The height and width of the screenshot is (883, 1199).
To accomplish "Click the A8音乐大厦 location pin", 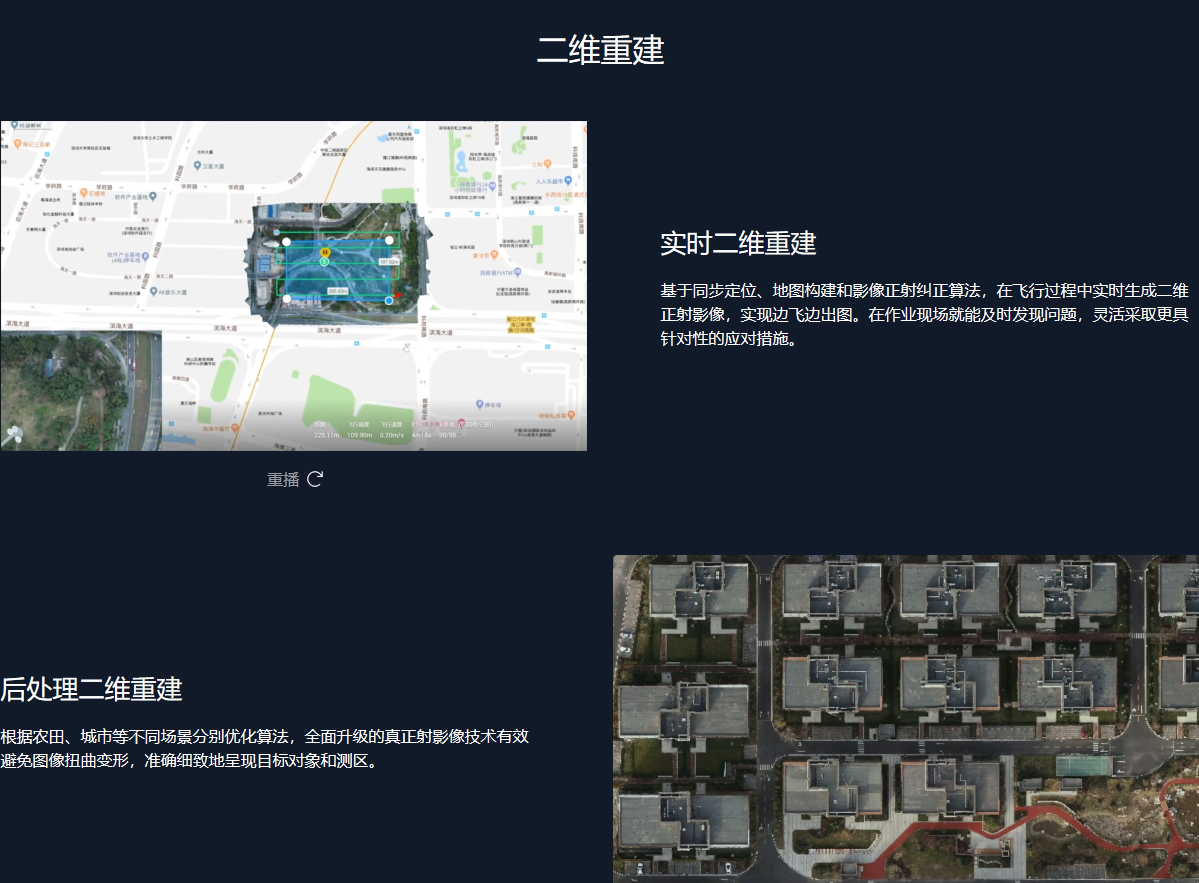I will point(153,293).
